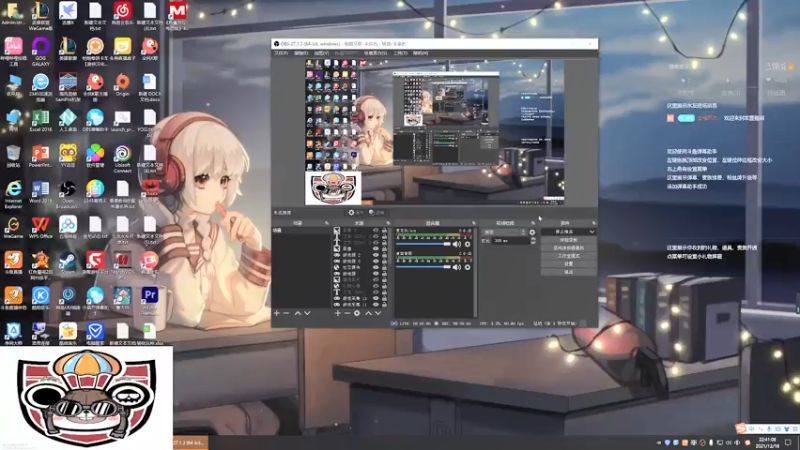
Task: Click the 启动虚拟摄像机 button
Action: click(x=568, y=248)
